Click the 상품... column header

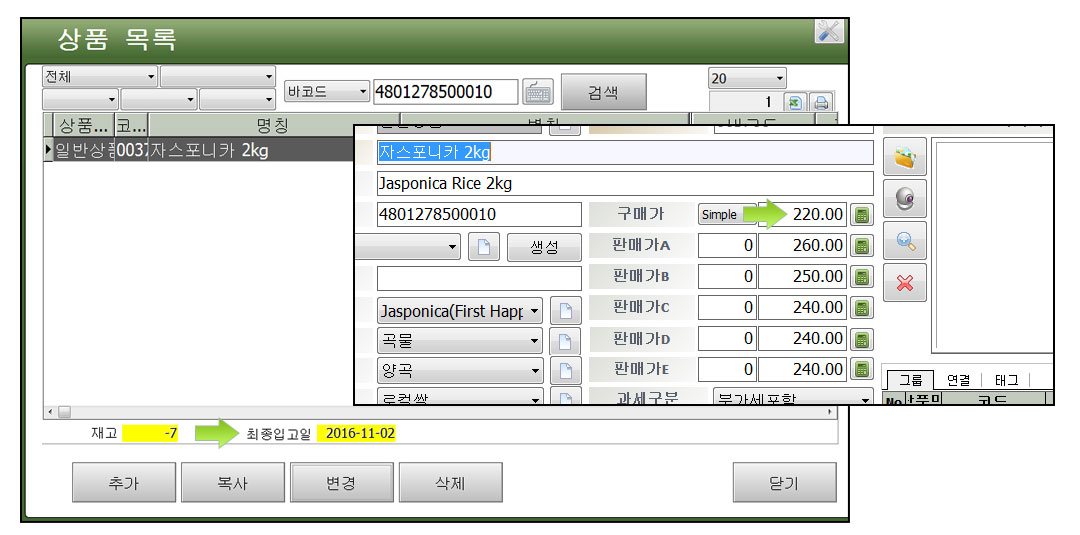83,125
